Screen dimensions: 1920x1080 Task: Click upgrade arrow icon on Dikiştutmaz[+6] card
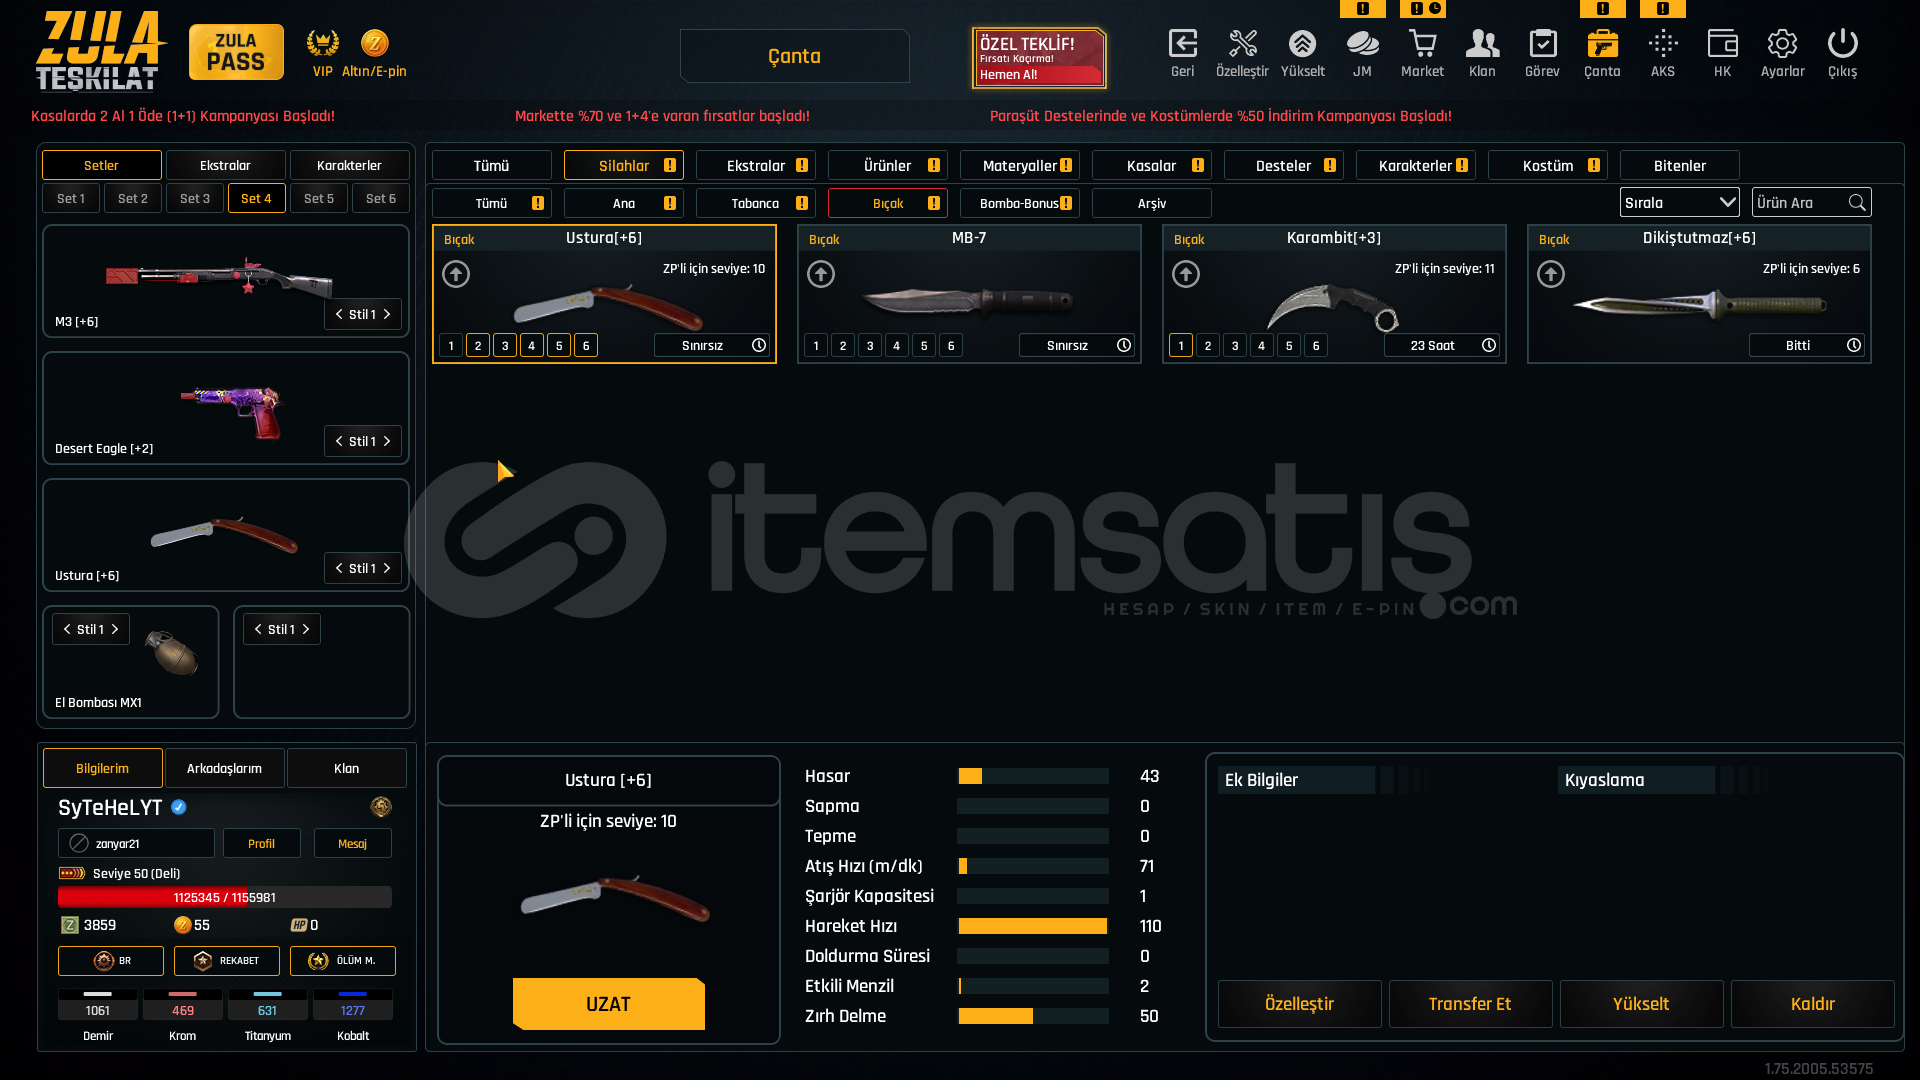[1551, 274]
